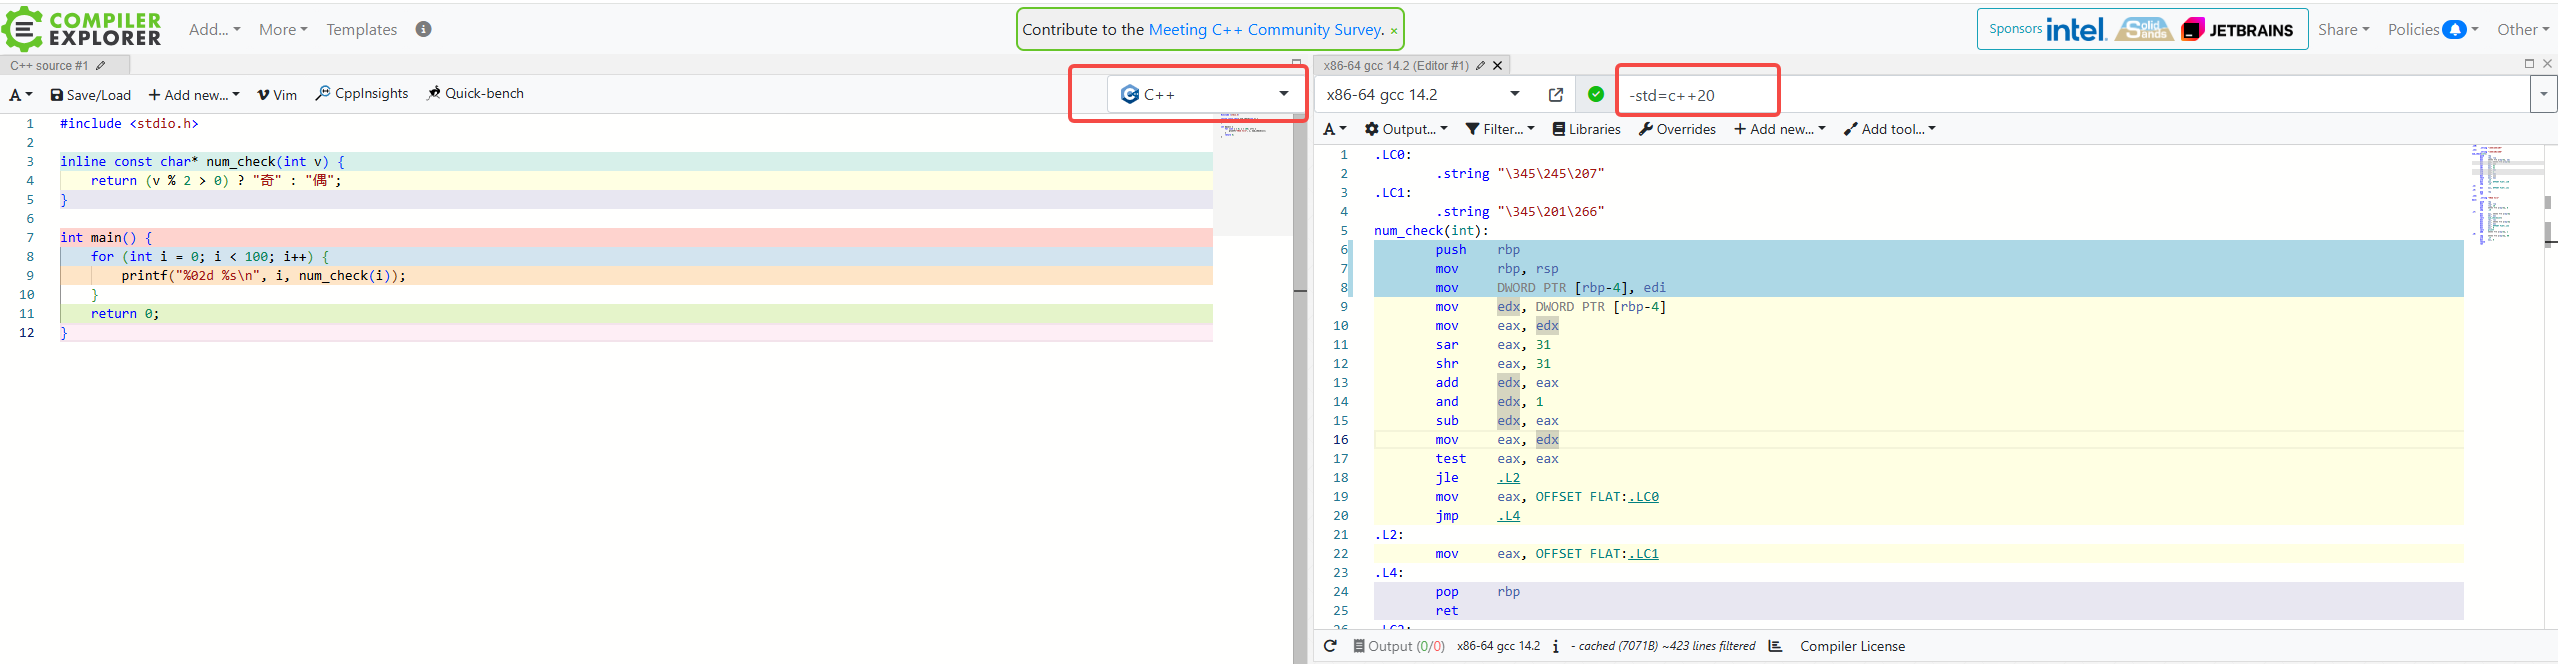Click the Compiler Explorer logo

tap(82, 29)
